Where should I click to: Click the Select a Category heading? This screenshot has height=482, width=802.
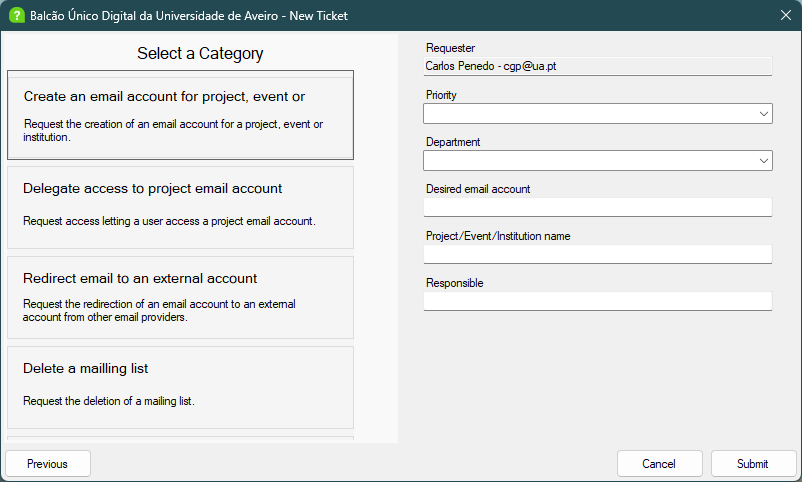200,53
